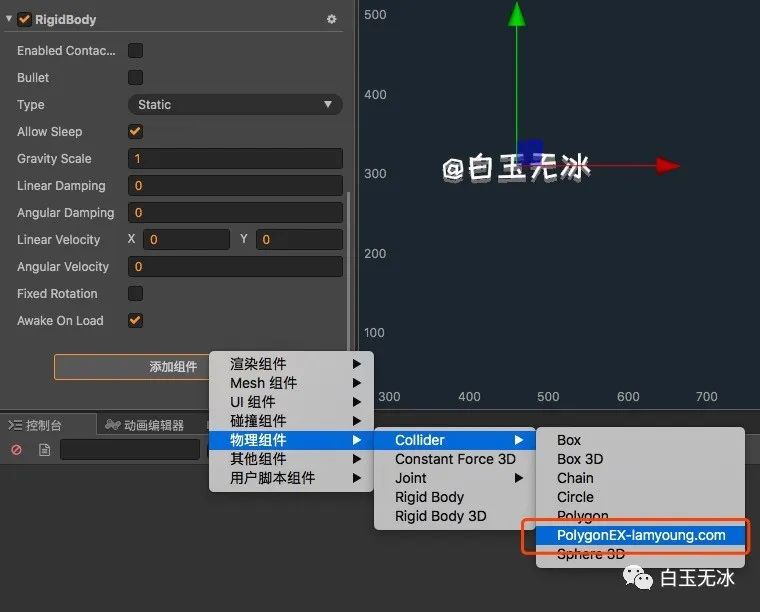Add a Rigid Body 3D component
The height and width of the screenshot is (612, 760).
coord(455,516)
